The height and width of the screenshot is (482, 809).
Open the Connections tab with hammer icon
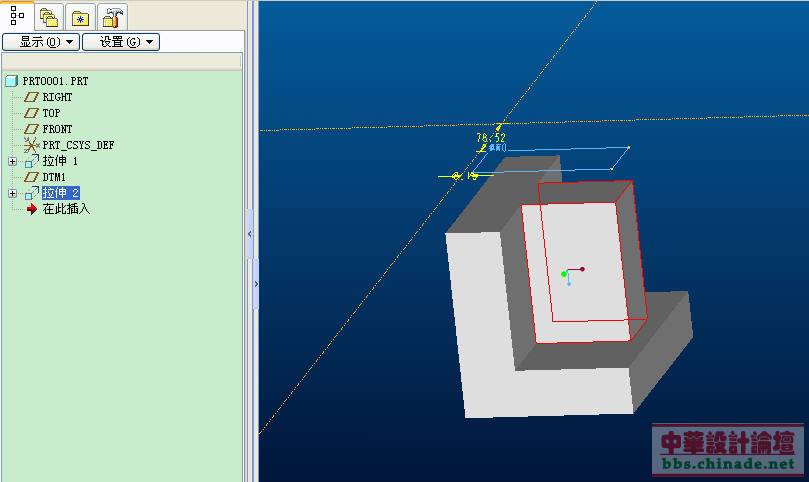point(112,18)
